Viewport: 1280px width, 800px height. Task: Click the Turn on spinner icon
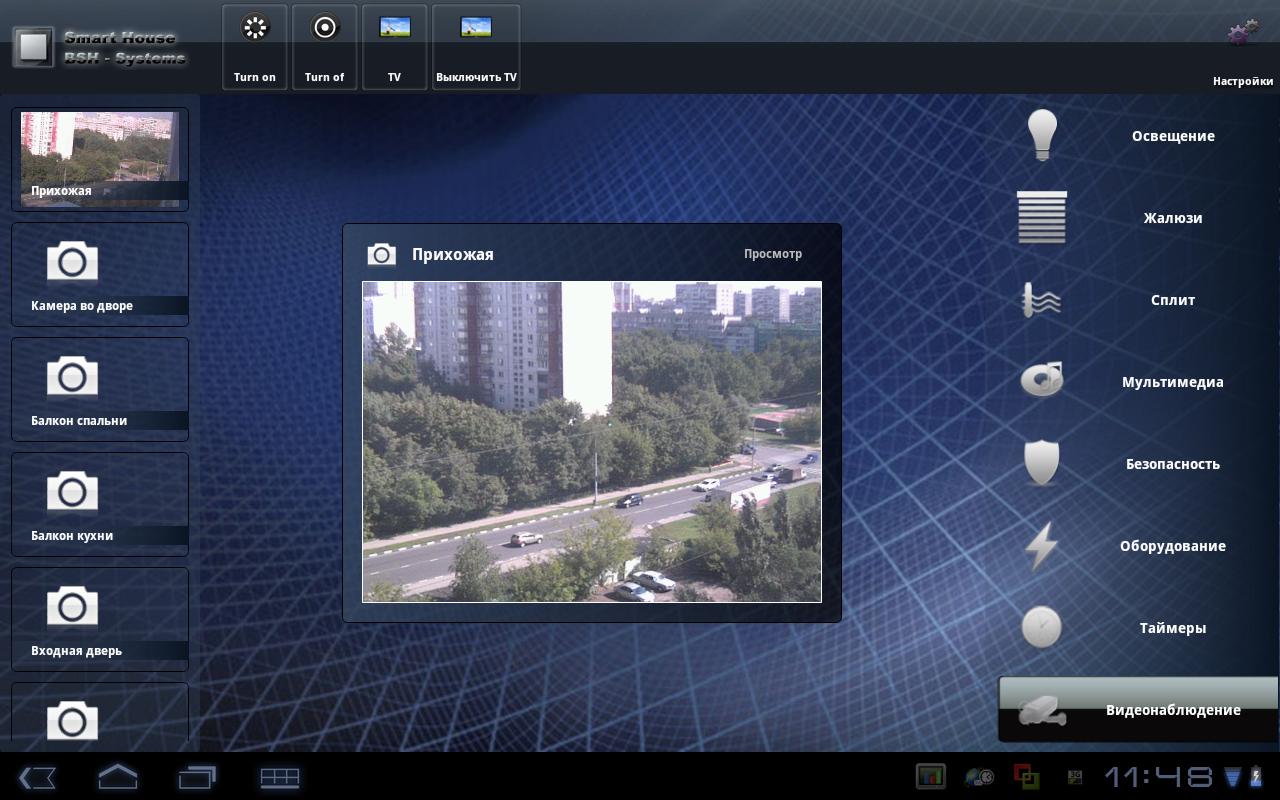pyautogui.click(x=255, y=27)
